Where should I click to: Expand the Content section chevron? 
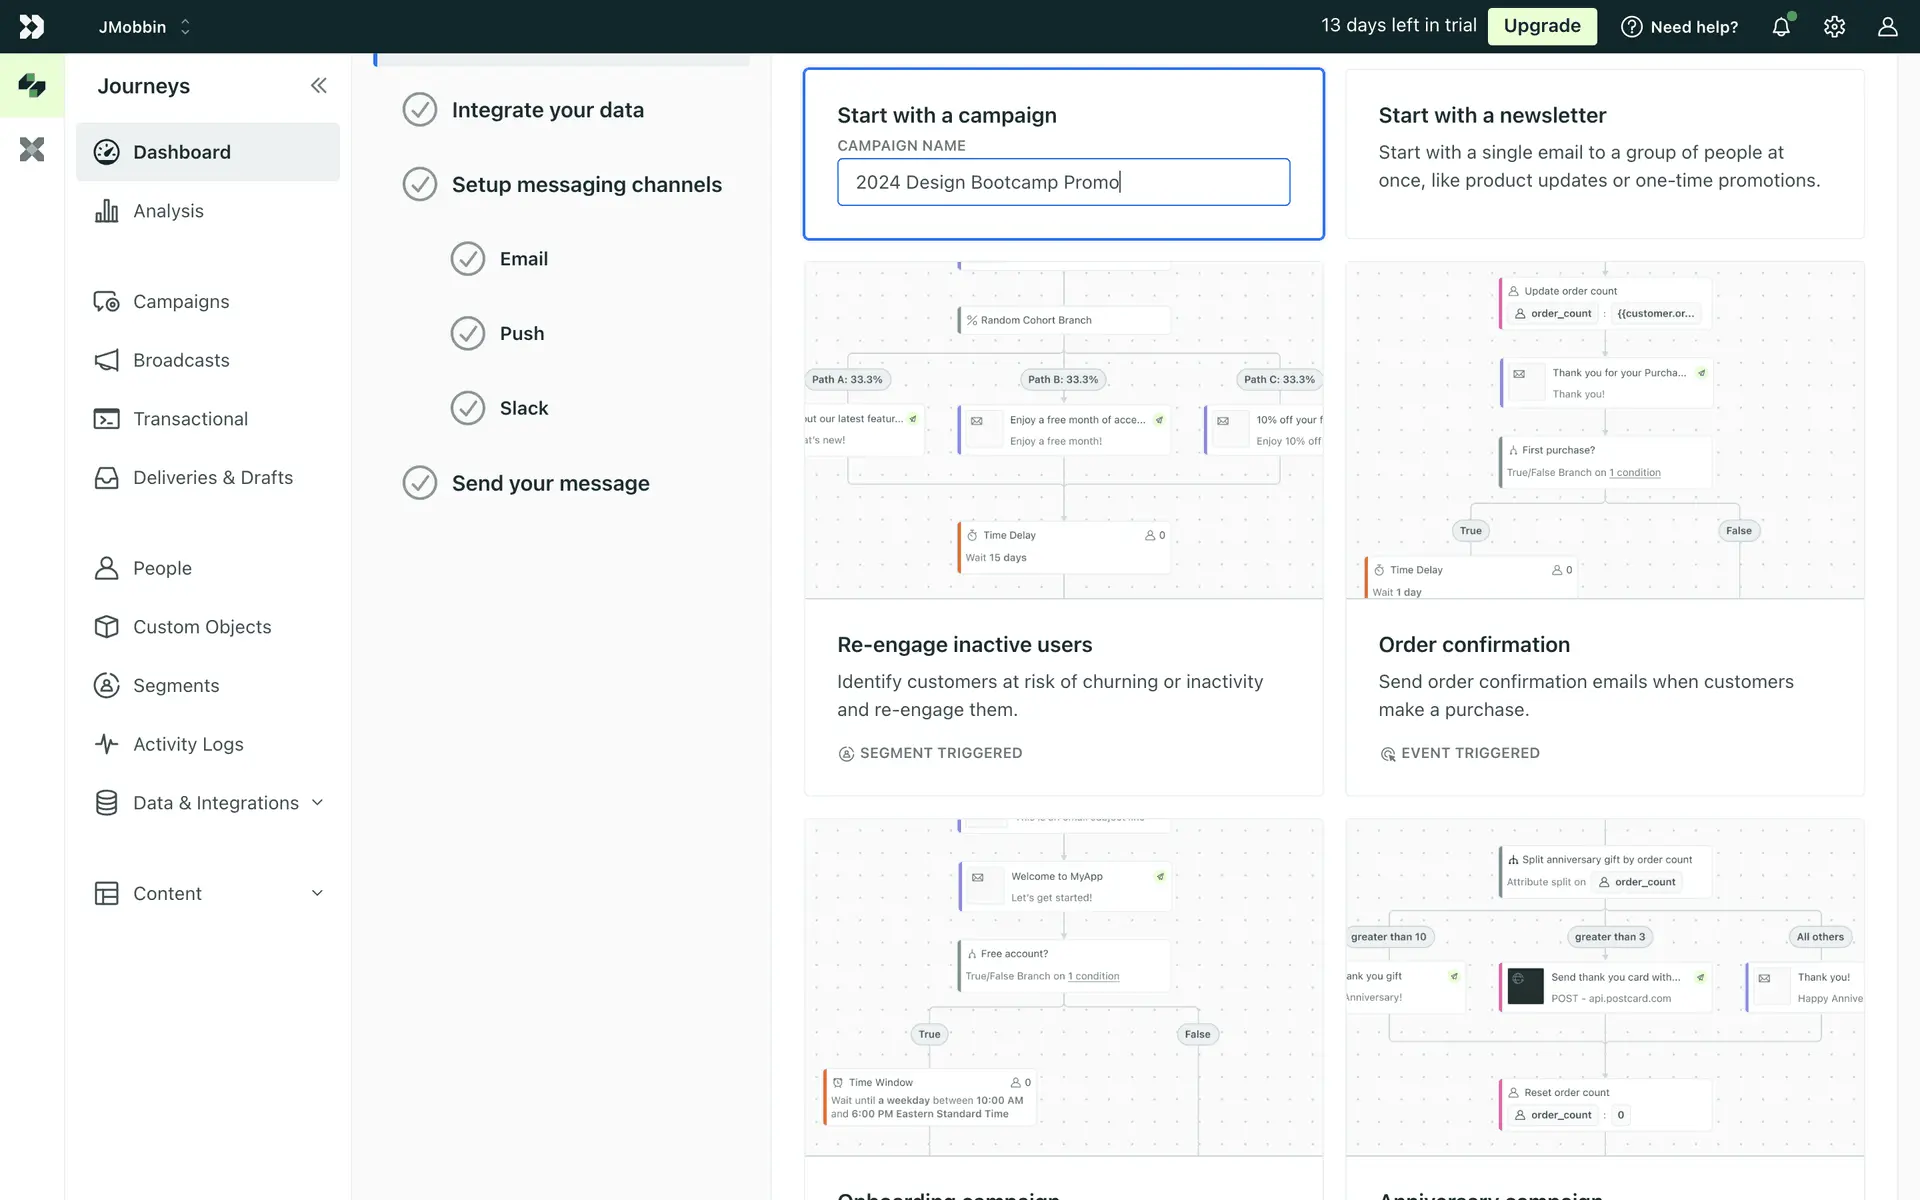pyautogui.click(x=317, y=893)
